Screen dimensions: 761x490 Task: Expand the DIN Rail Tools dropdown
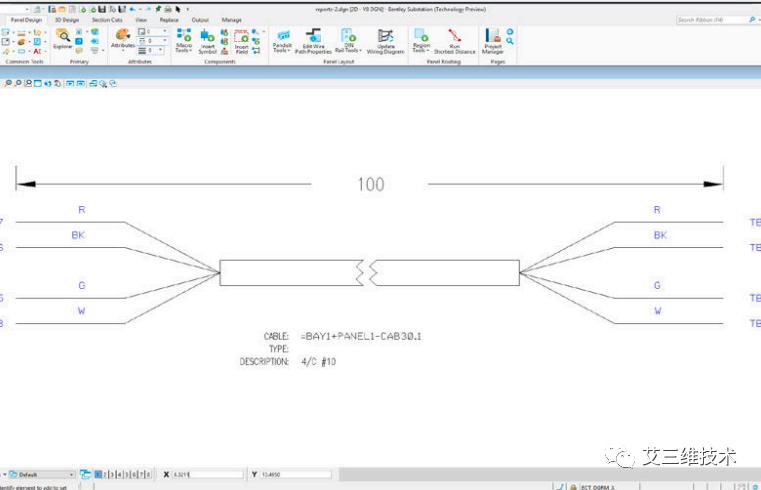tap(348, 41)
